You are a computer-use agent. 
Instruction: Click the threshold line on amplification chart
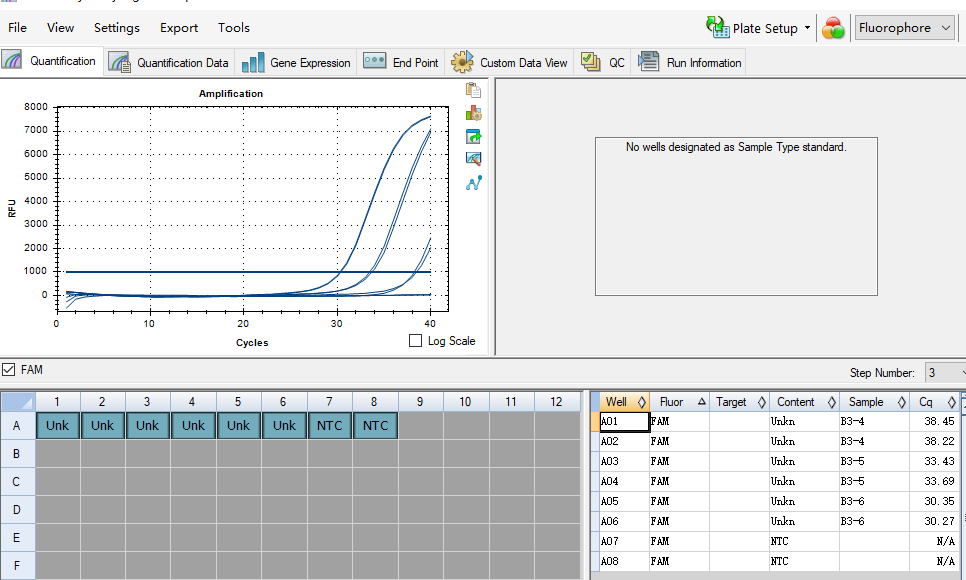[246, 271]
